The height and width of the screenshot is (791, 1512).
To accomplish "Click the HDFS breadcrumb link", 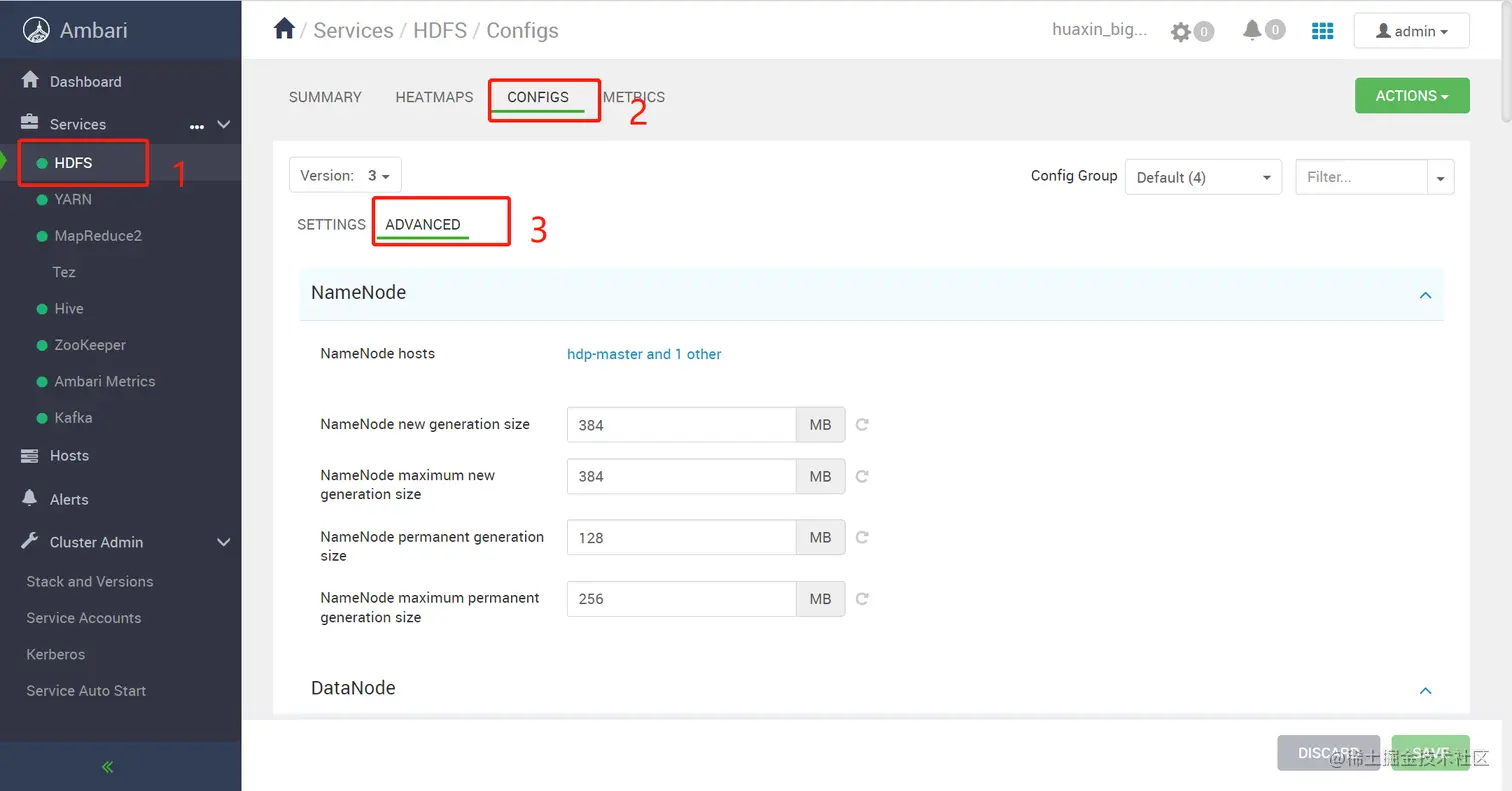I will pyautogui.click(x=440, y=30).
